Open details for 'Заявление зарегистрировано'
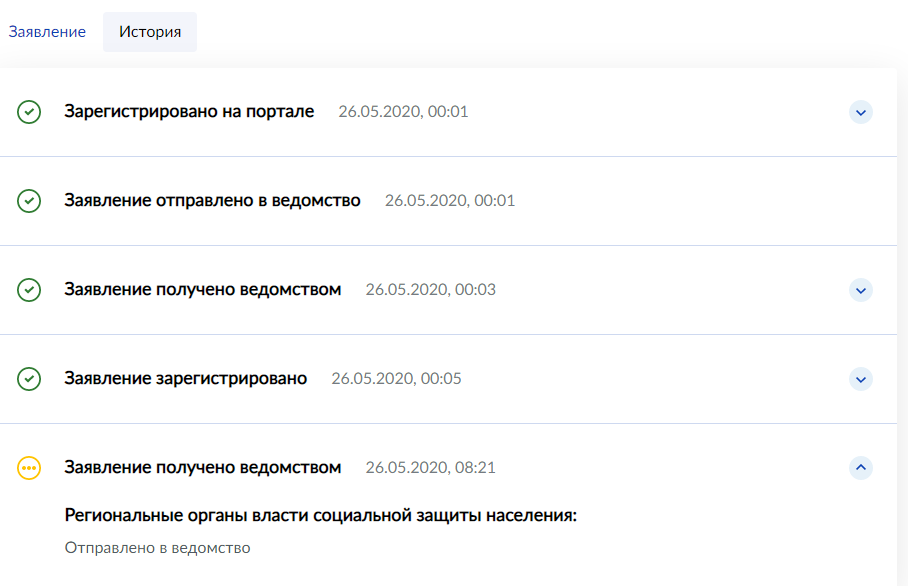908x586 pixels. coord(860,379)
